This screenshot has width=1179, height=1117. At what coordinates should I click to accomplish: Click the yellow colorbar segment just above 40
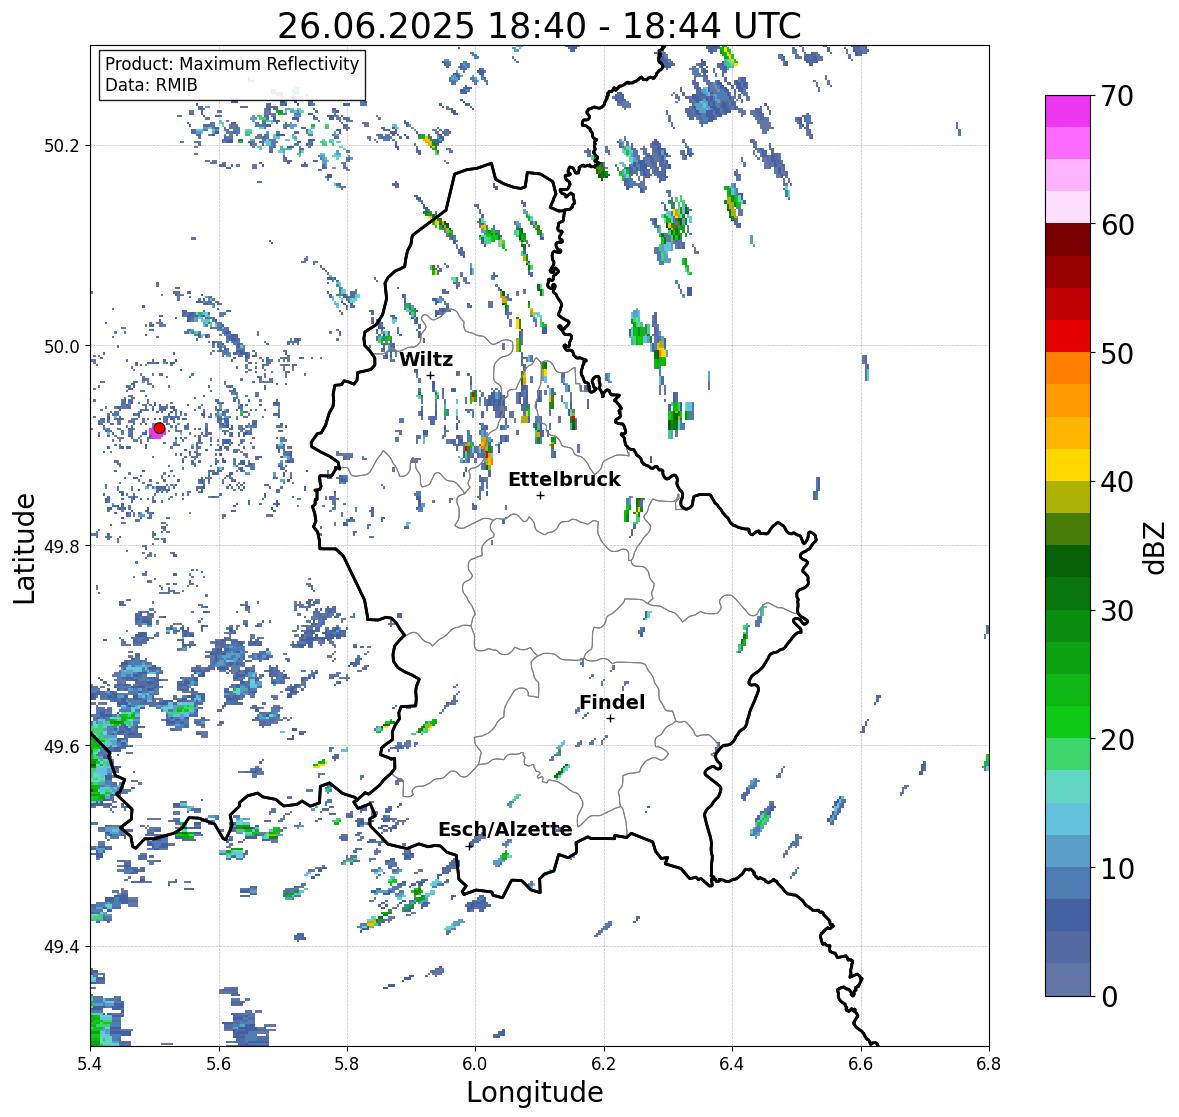1068,465
